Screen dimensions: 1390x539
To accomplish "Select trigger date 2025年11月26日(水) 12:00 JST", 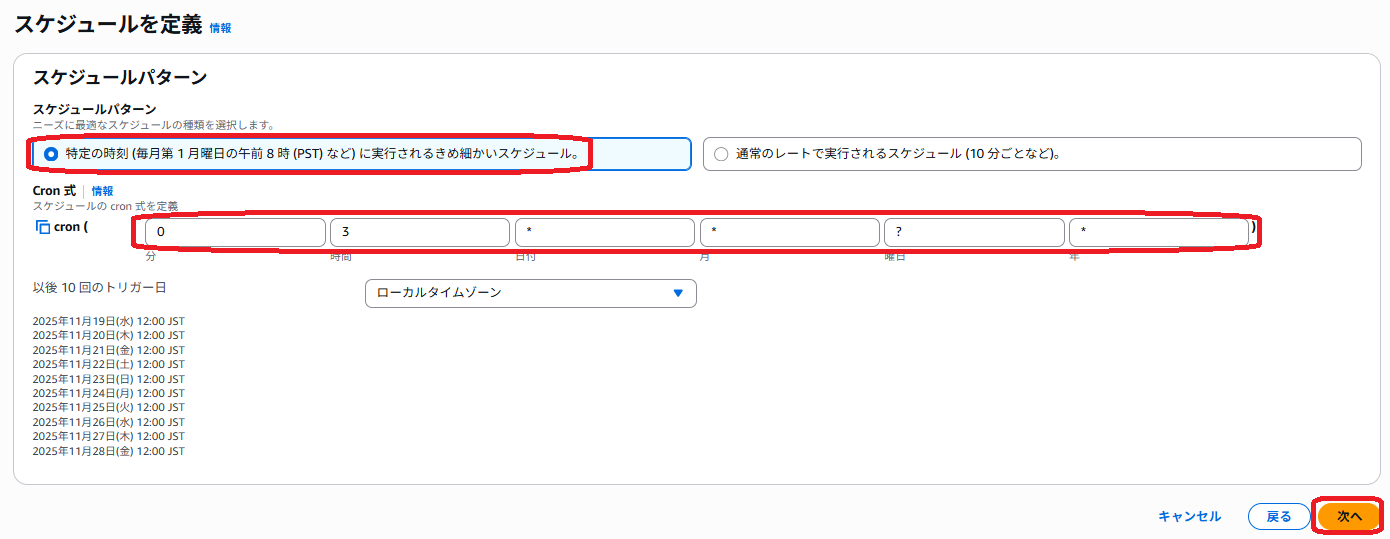I will (108, 422).
